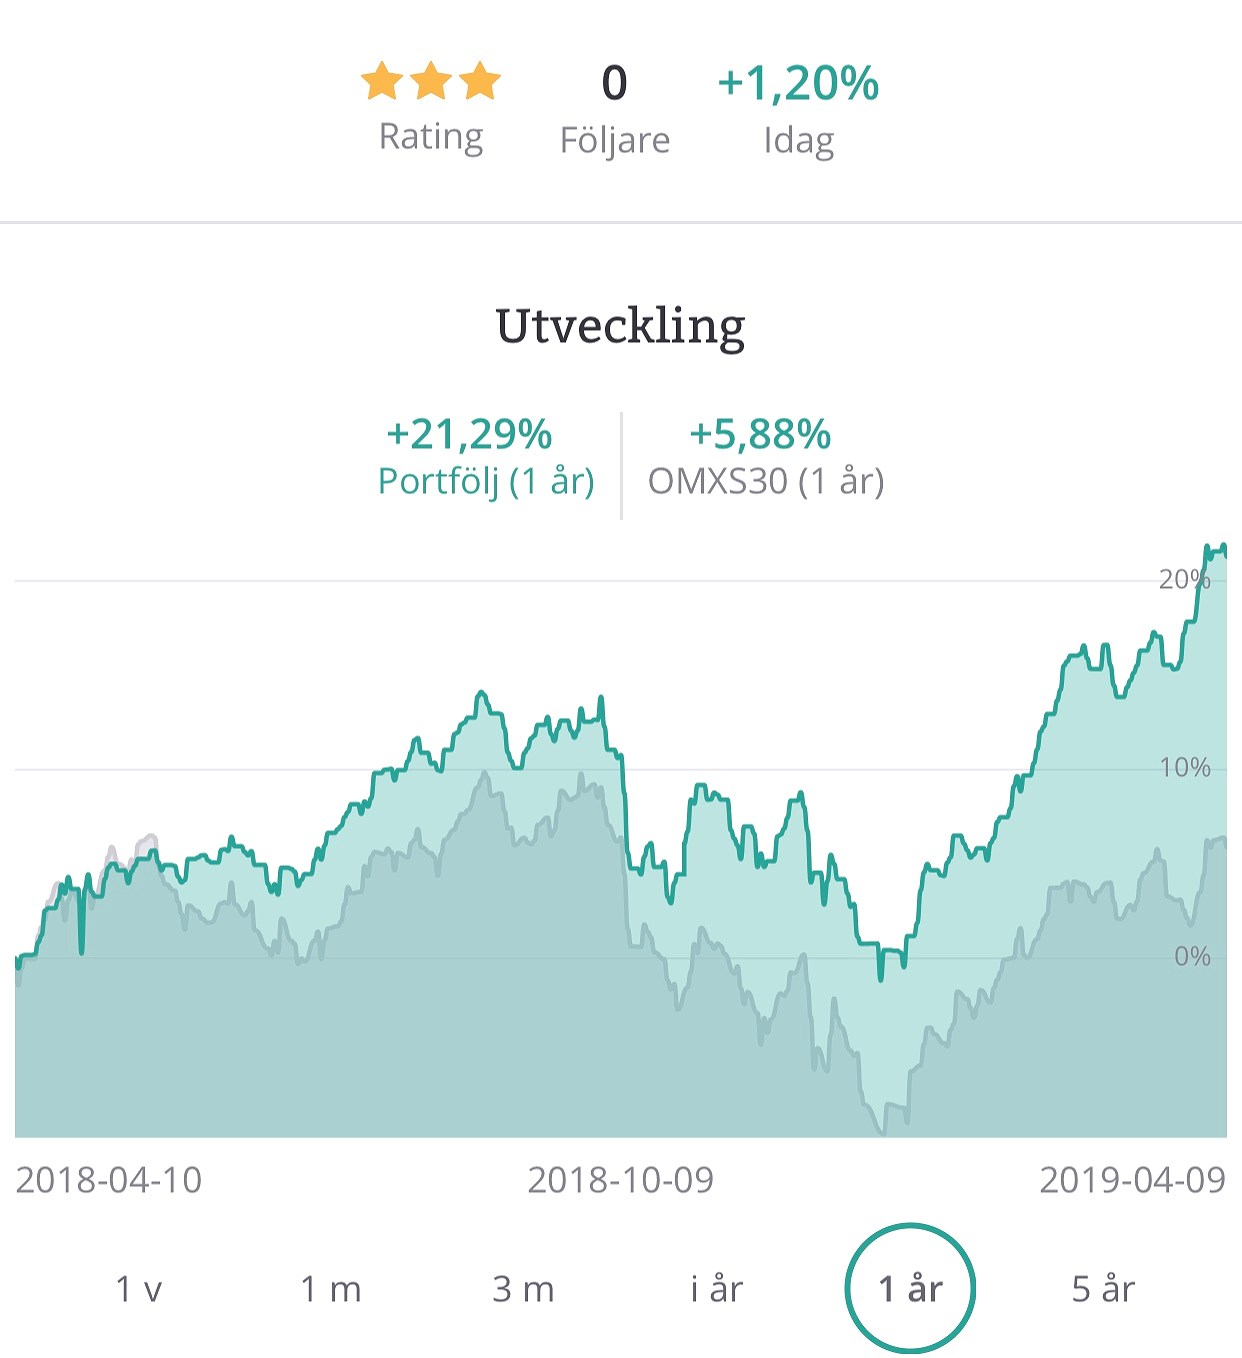Viewport: 1242px width, 1358px height.
Task: Click the OMXS30 (1 år) legend label
Action: 766,481
